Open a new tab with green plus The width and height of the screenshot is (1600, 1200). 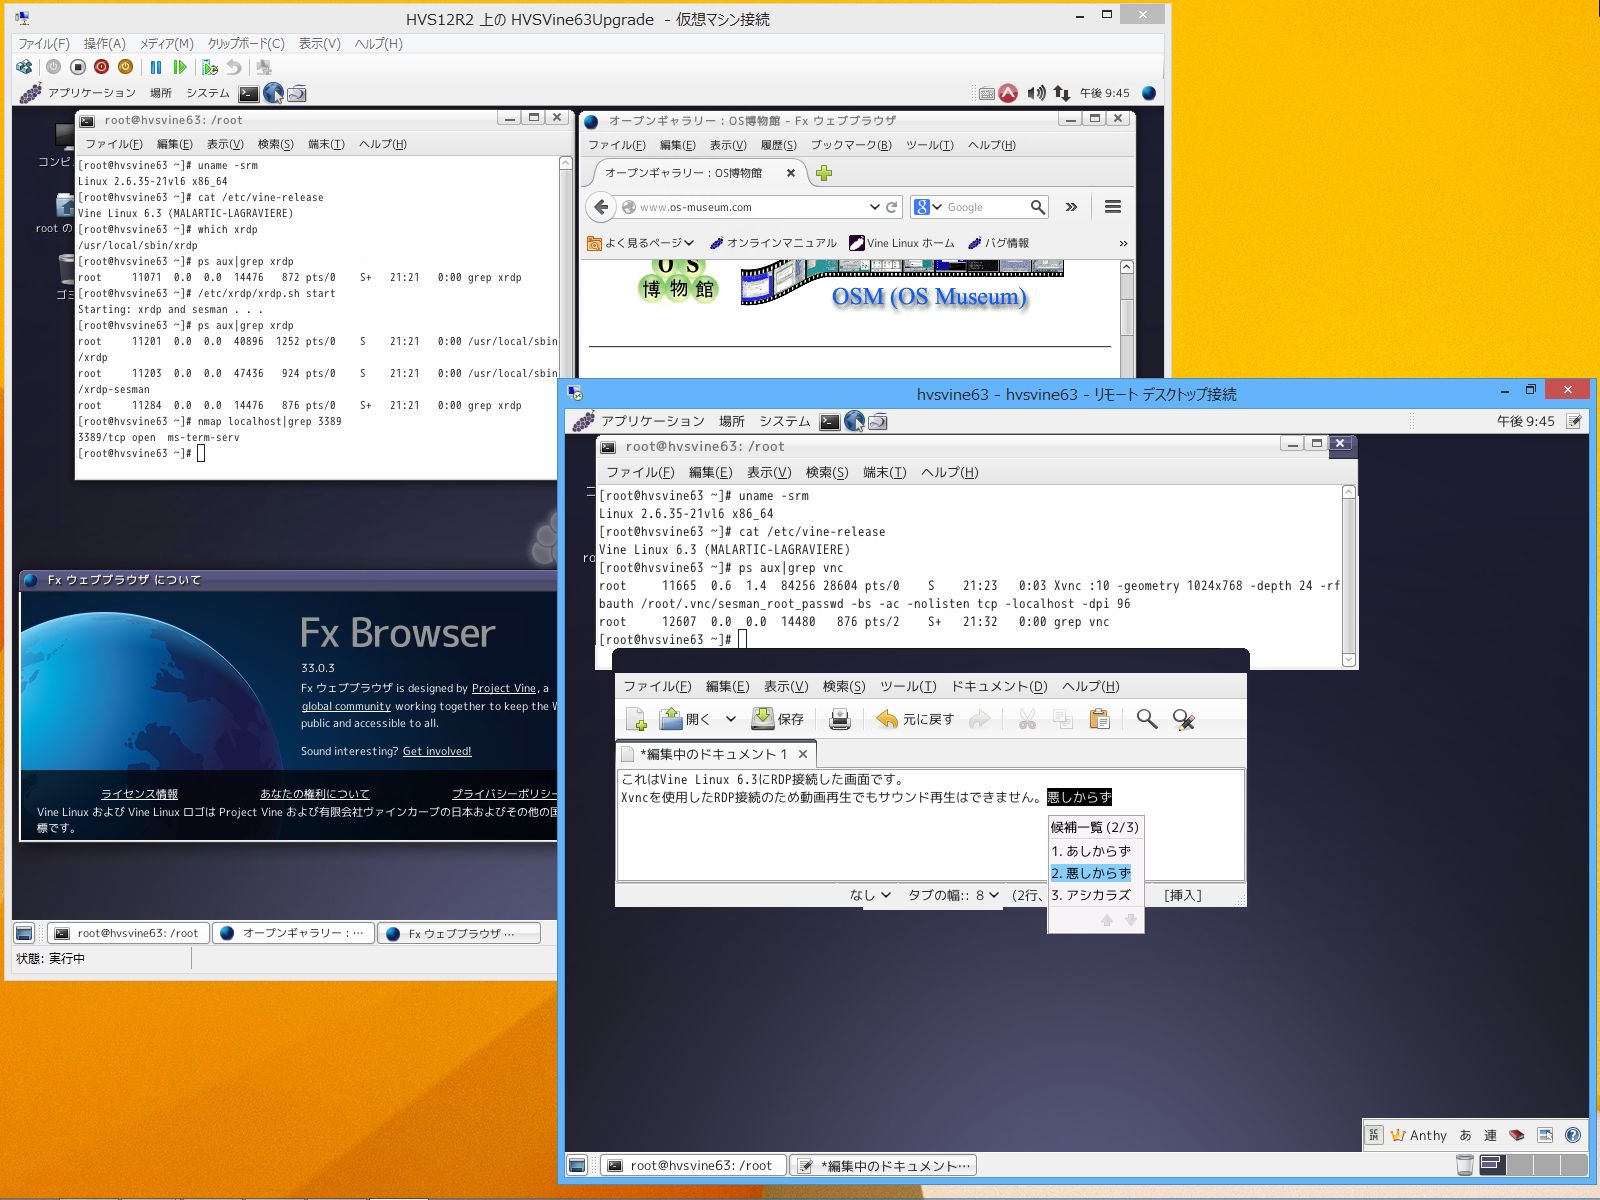pos(824,173)
